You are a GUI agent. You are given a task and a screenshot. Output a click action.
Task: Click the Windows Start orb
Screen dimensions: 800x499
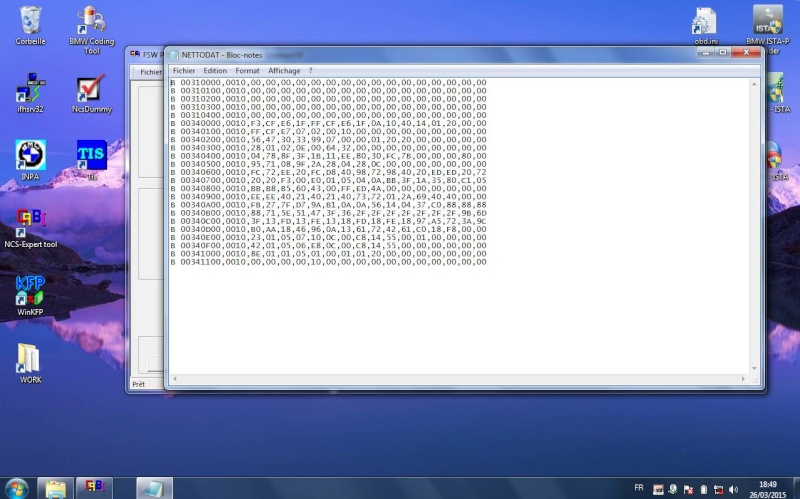click(x=17, y=488)
